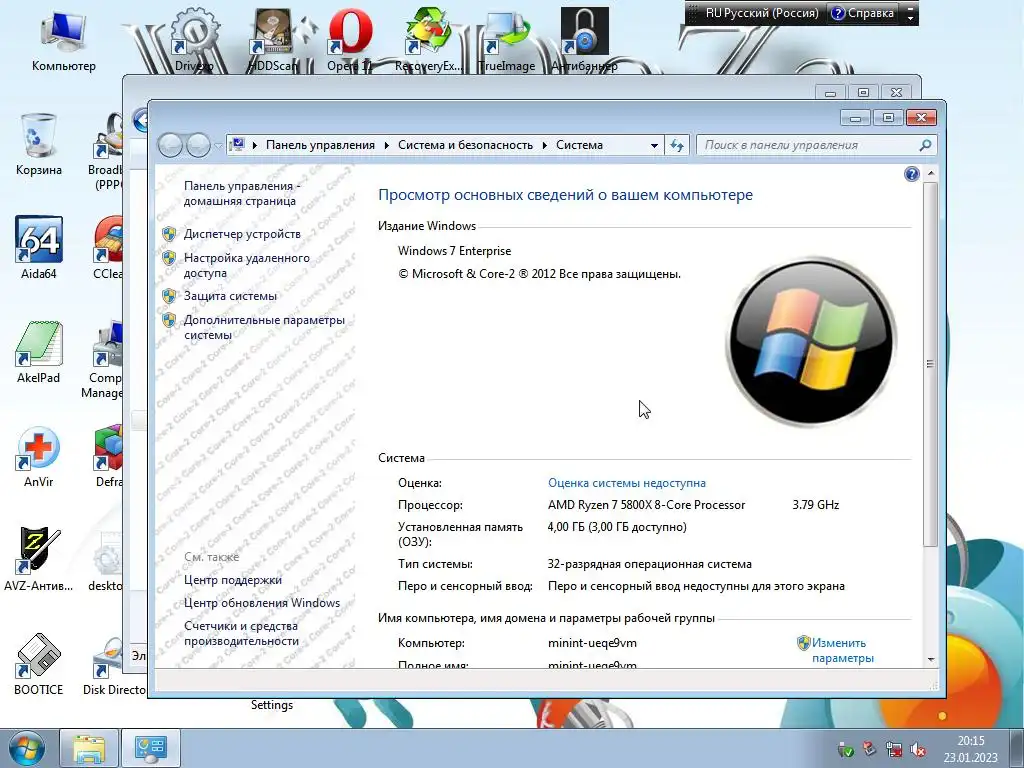Launch BOOTICE desktop shortcut
The height and width of the screenshot is (768, 1024).
coord(39,663)
